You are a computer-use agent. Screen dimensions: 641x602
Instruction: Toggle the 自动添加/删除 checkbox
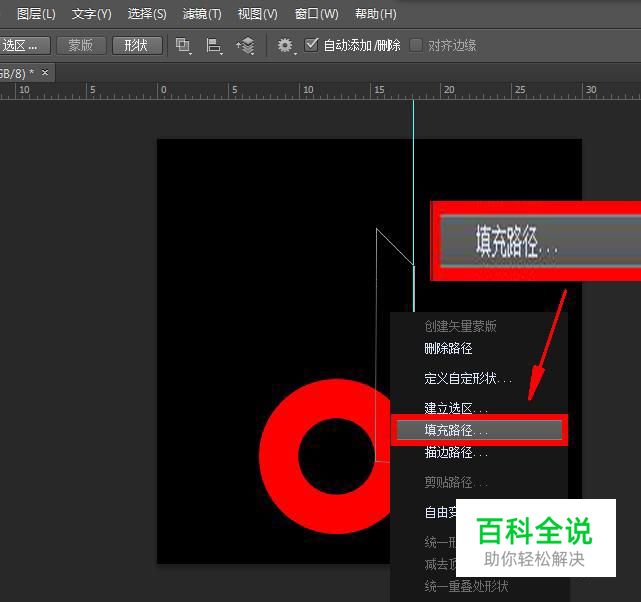(x=312, y=45)
